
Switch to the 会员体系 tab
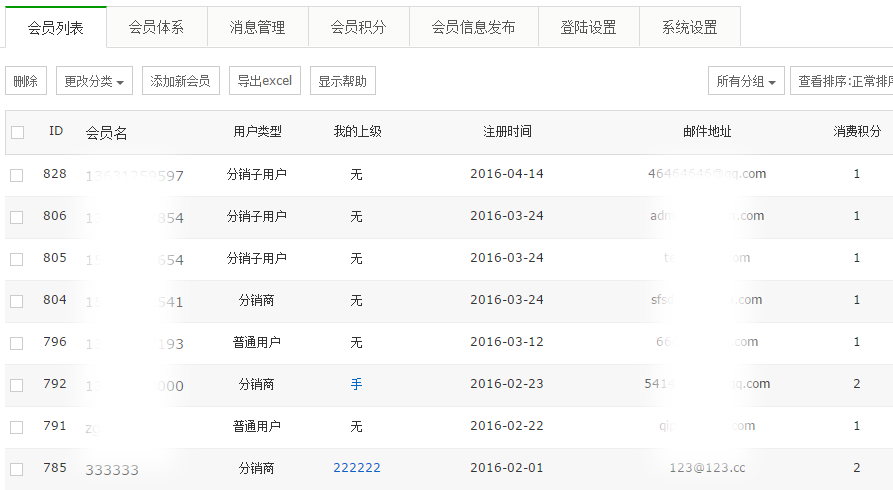156,27
